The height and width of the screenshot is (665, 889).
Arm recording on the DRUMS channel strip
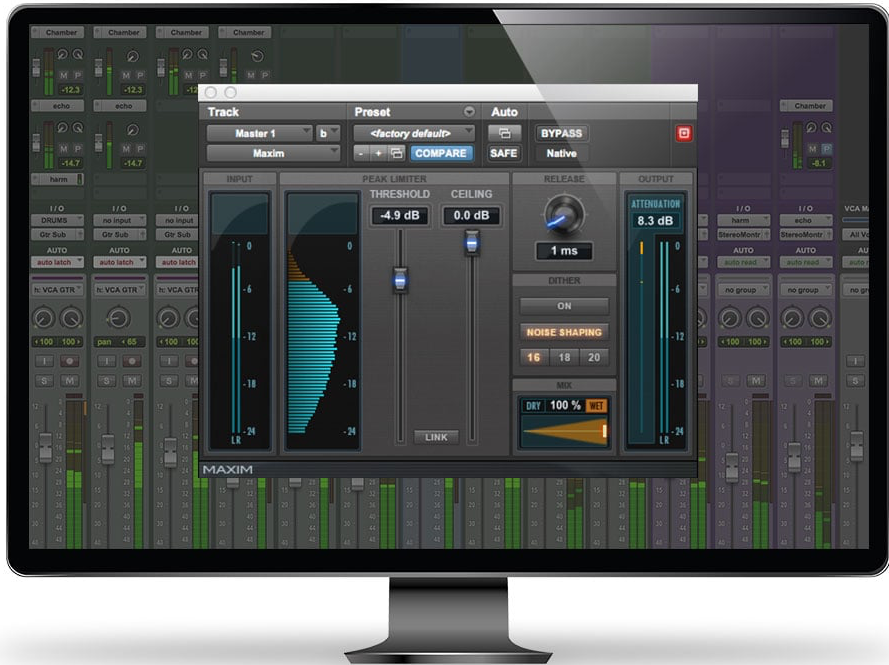point(69,362)
